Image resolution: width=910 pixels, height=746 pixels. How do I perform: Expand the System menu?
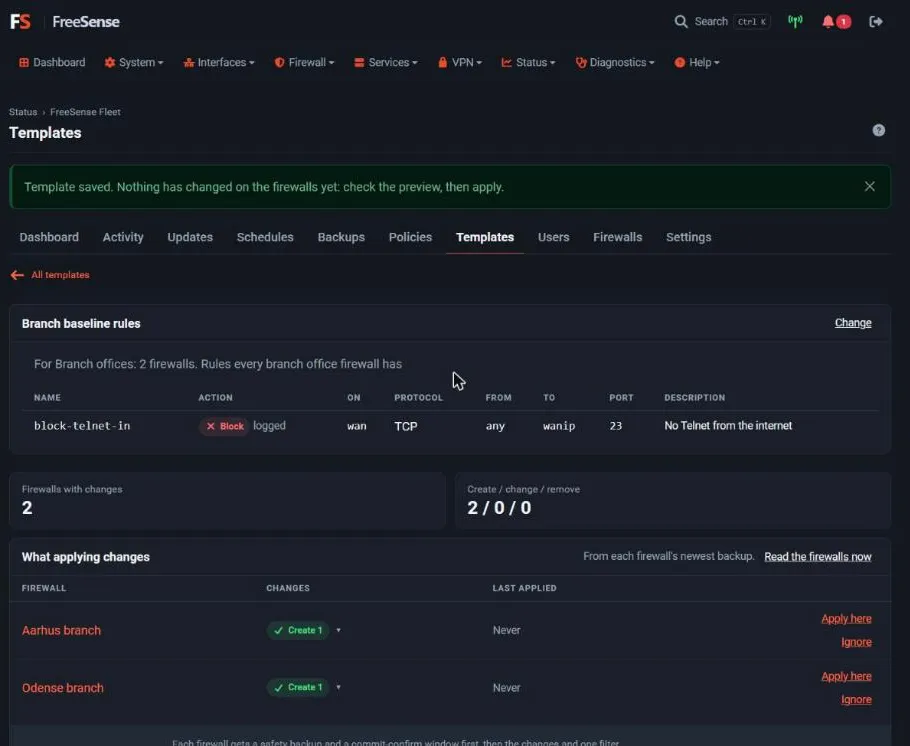(133, 62)
